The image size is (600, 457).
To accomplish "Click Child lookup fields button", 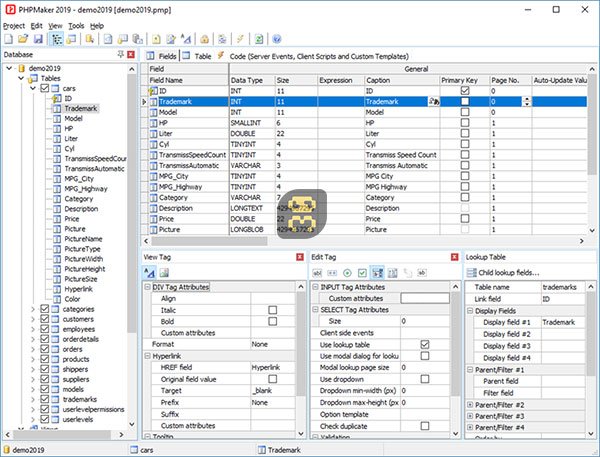I will pyautogui.click(x=503, y=273).
